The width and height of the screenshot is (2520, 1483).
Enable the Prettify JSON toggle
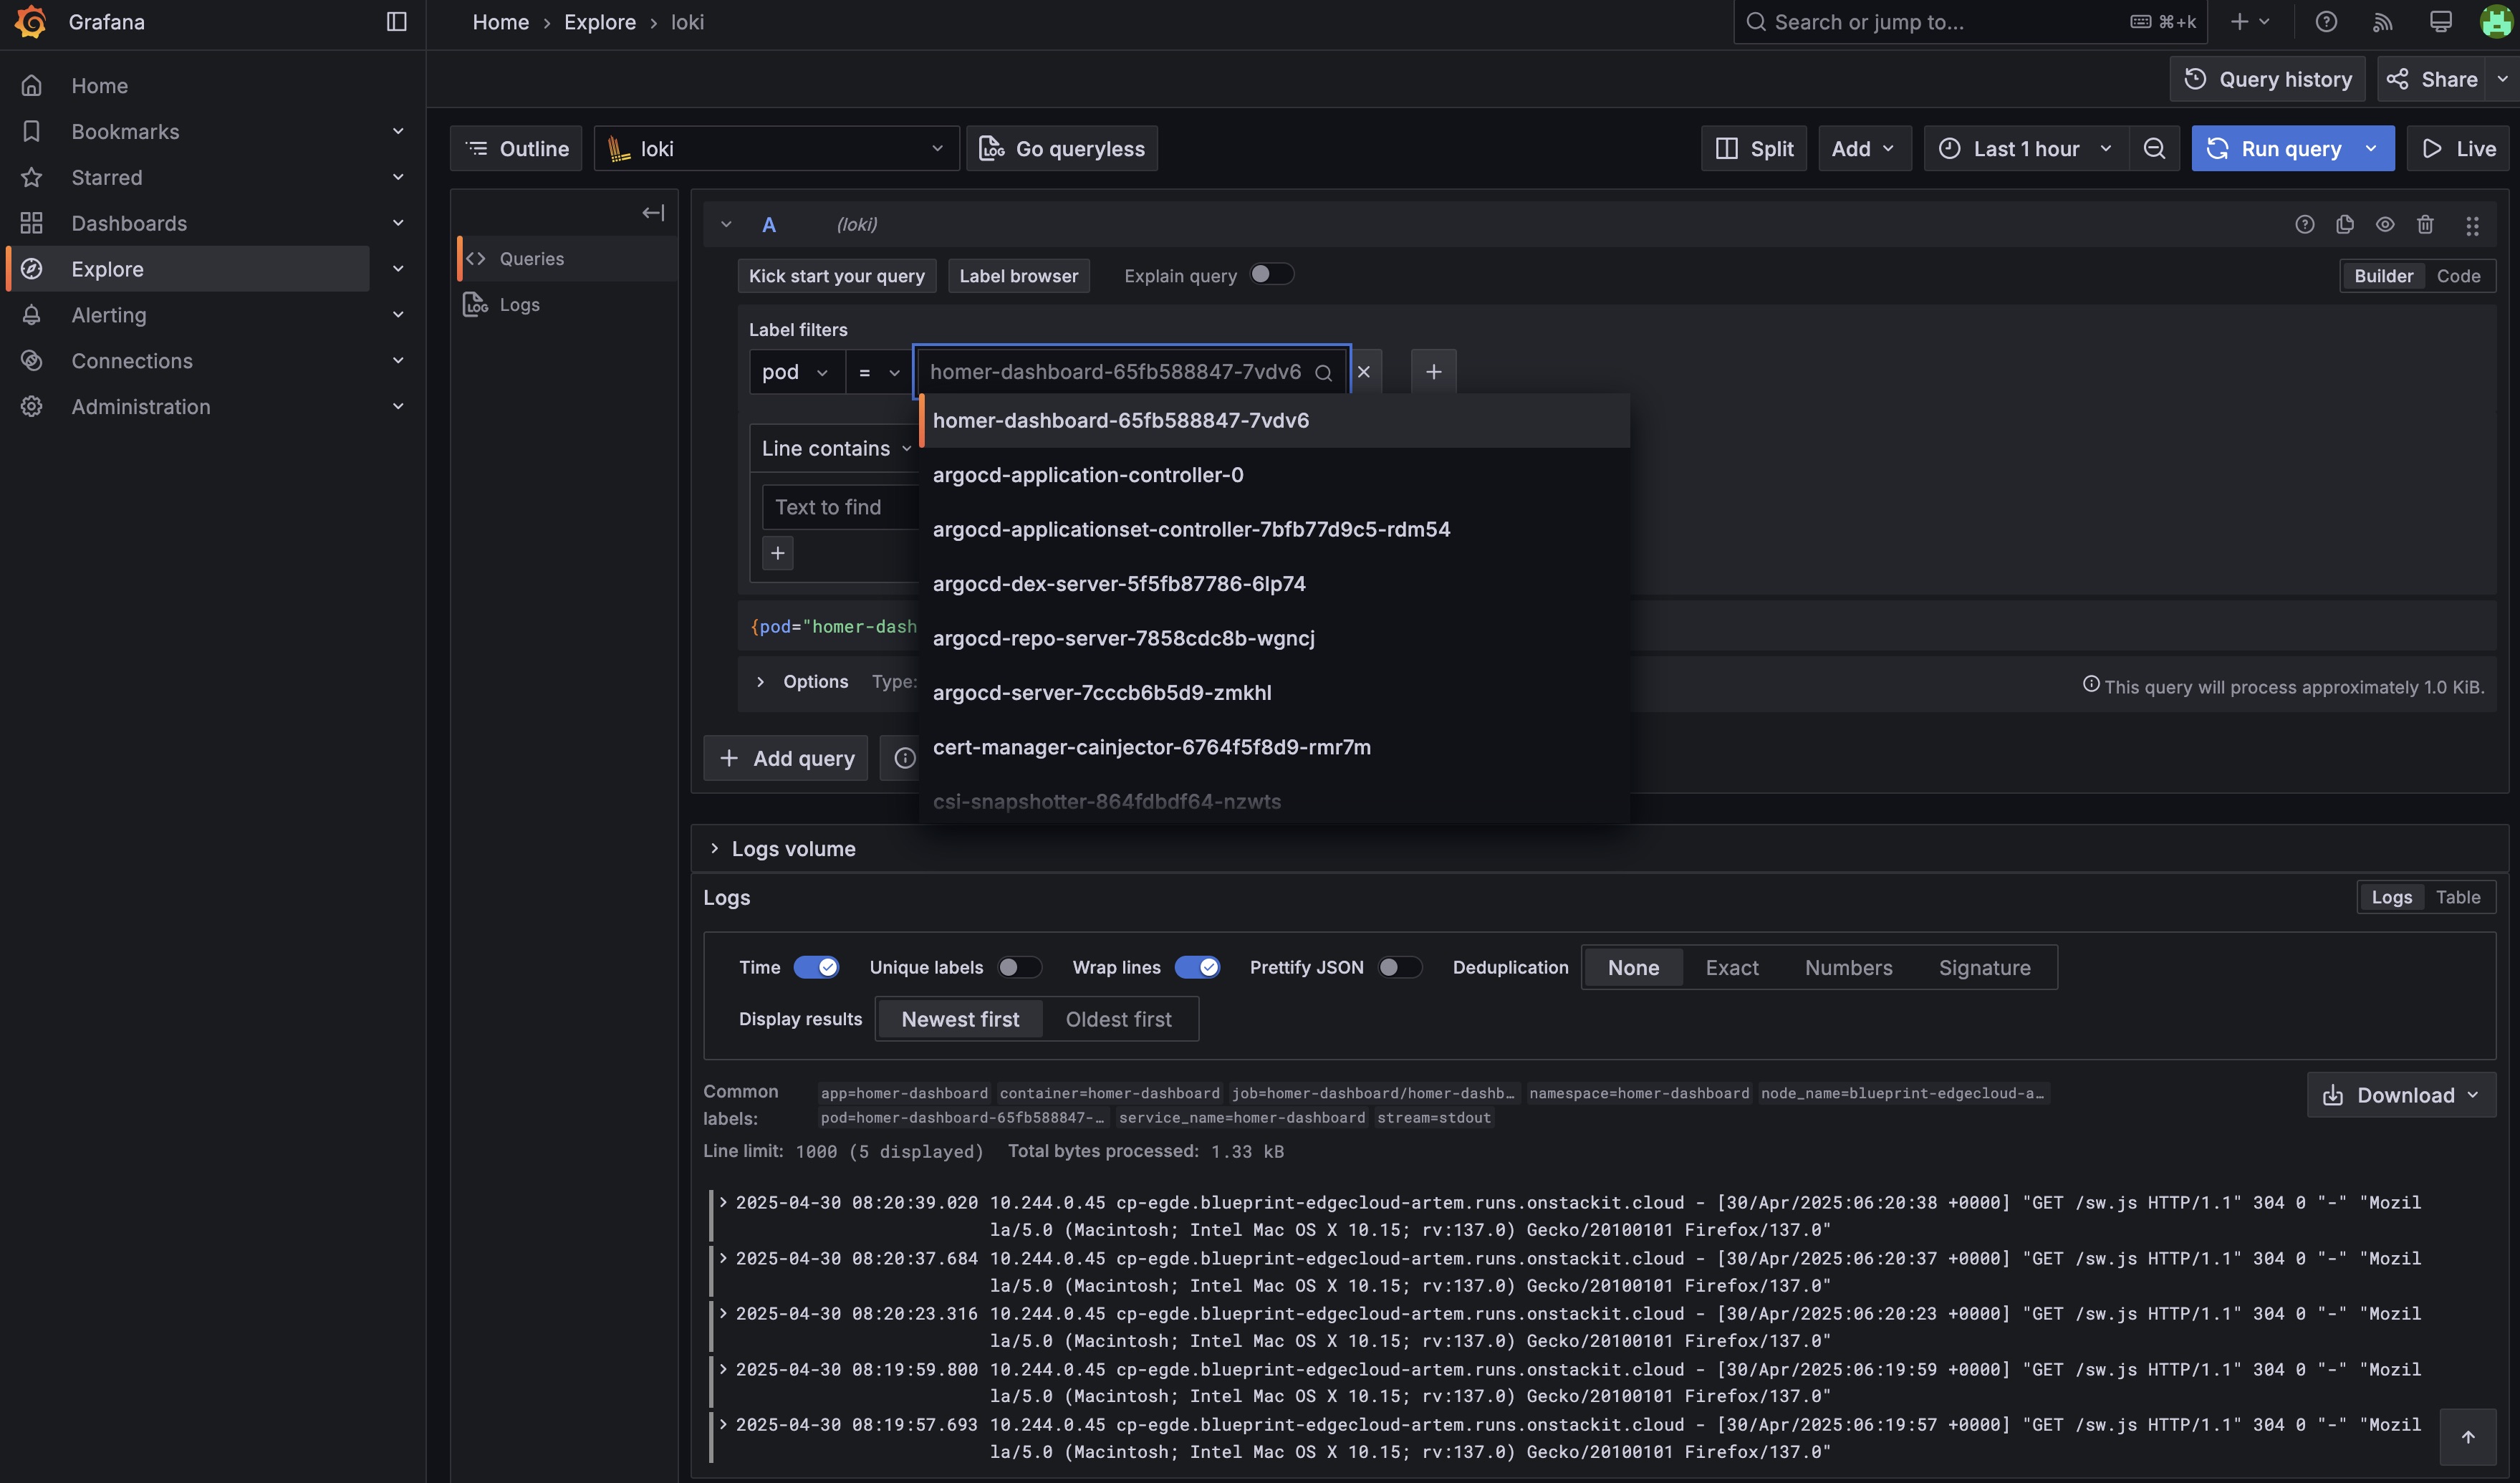pyautogui.click(x=1400, y=967)
